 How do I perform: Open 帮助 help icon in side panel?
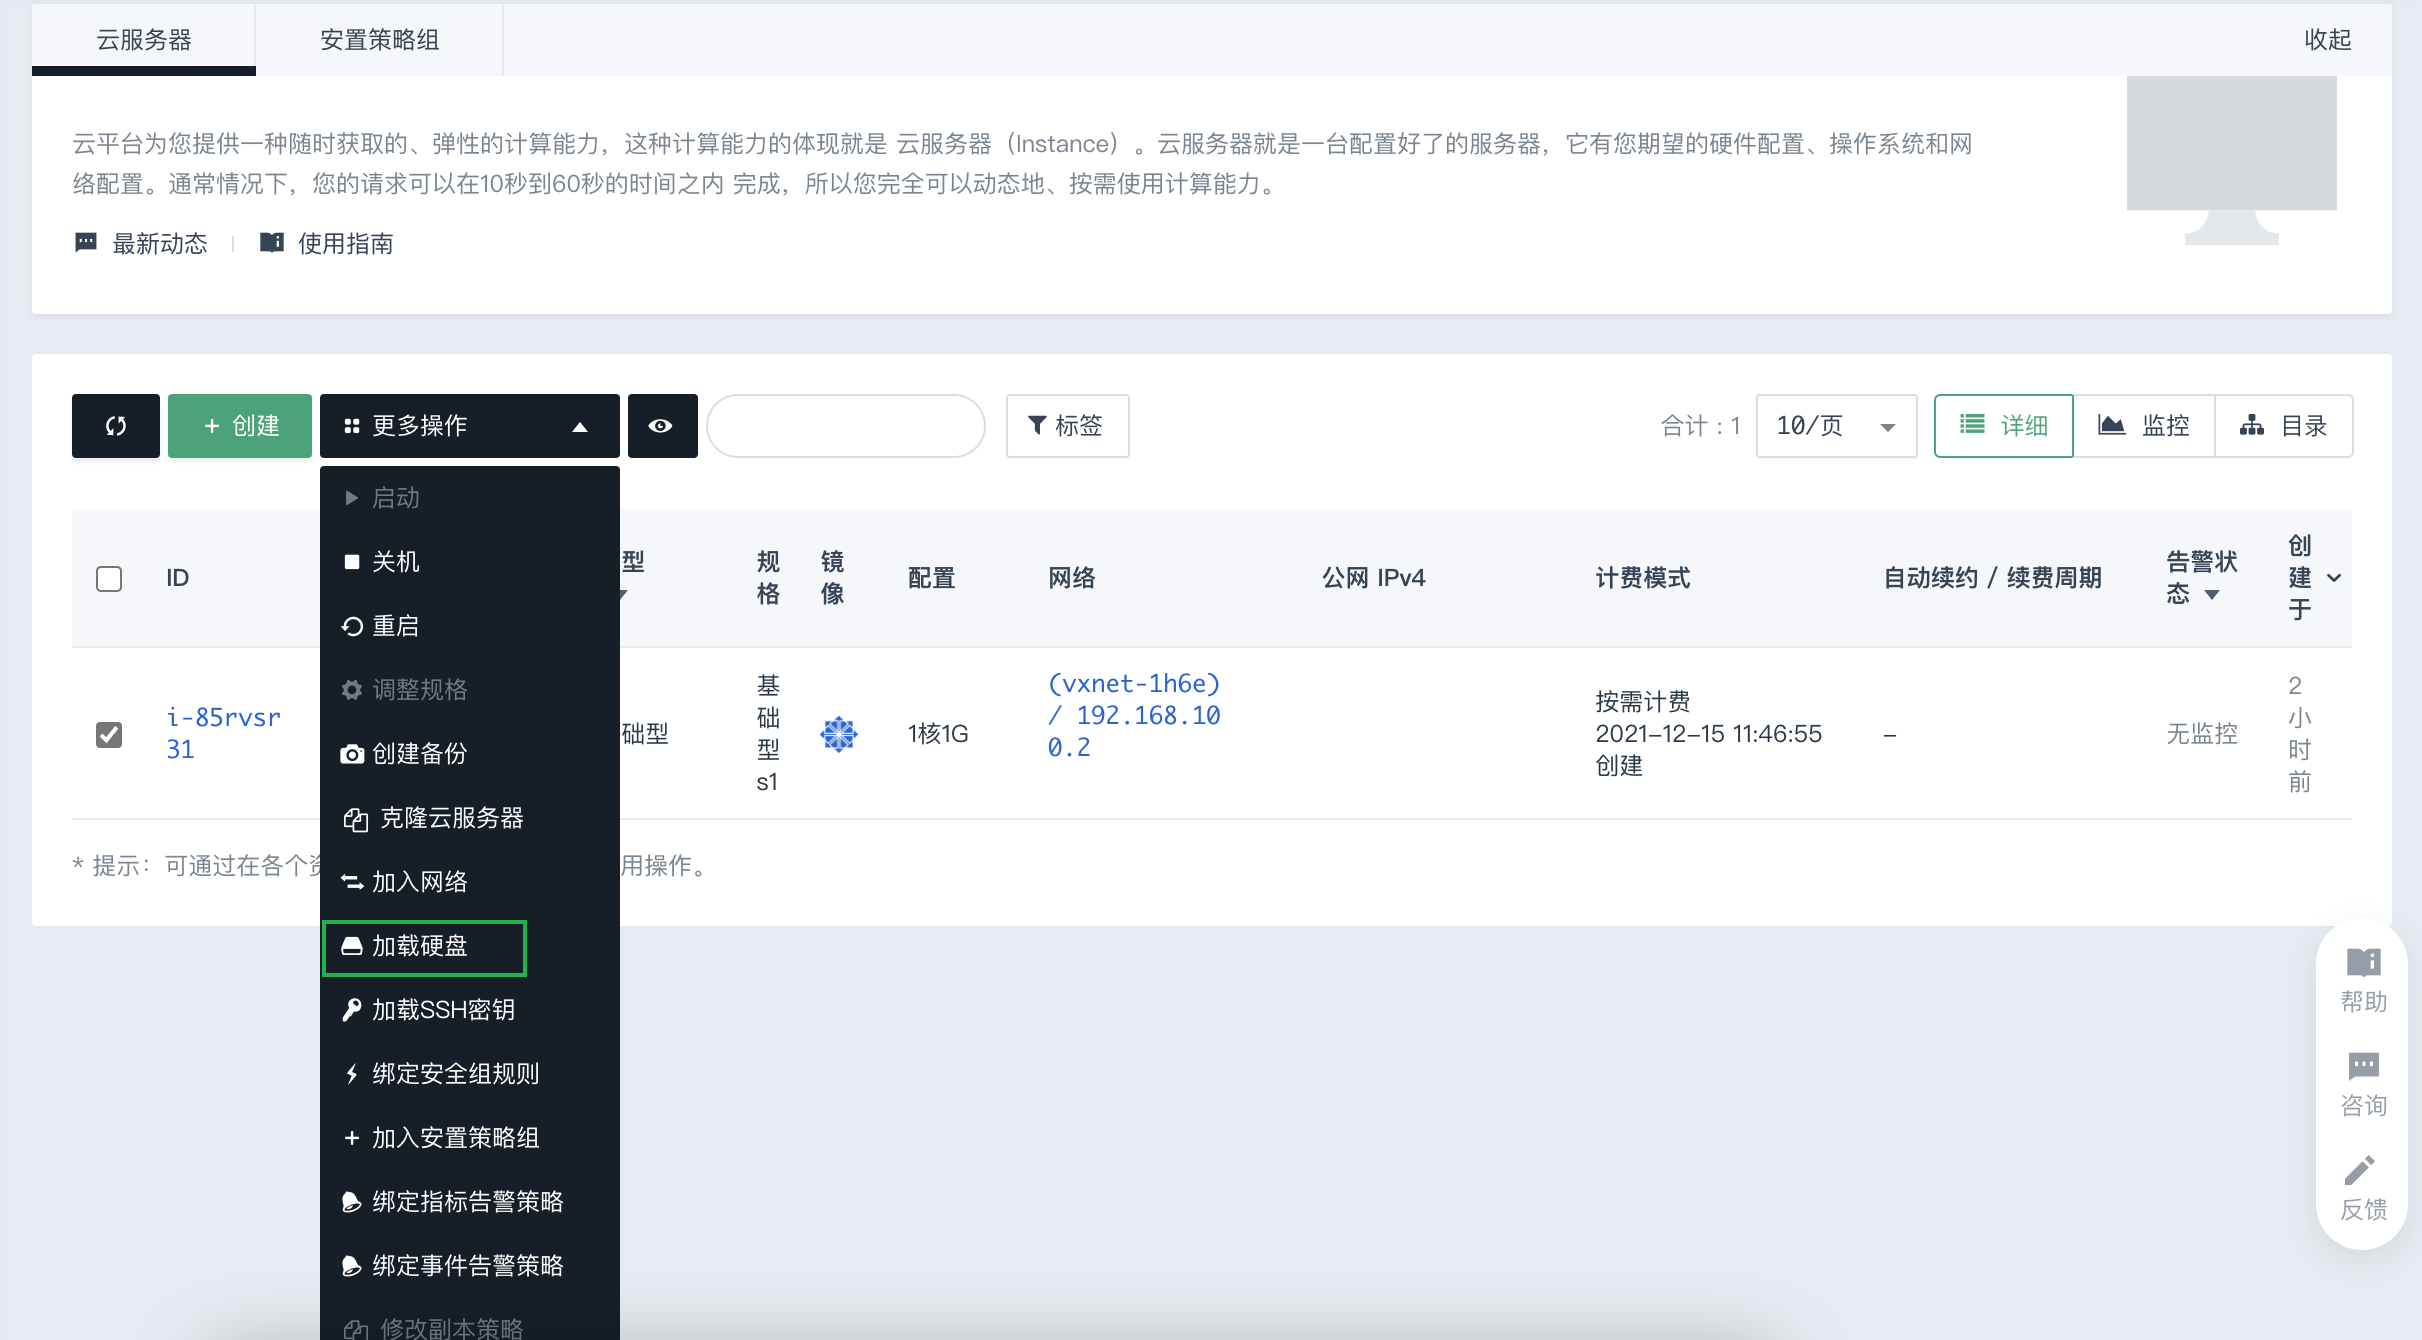(x=2364, y=962)
